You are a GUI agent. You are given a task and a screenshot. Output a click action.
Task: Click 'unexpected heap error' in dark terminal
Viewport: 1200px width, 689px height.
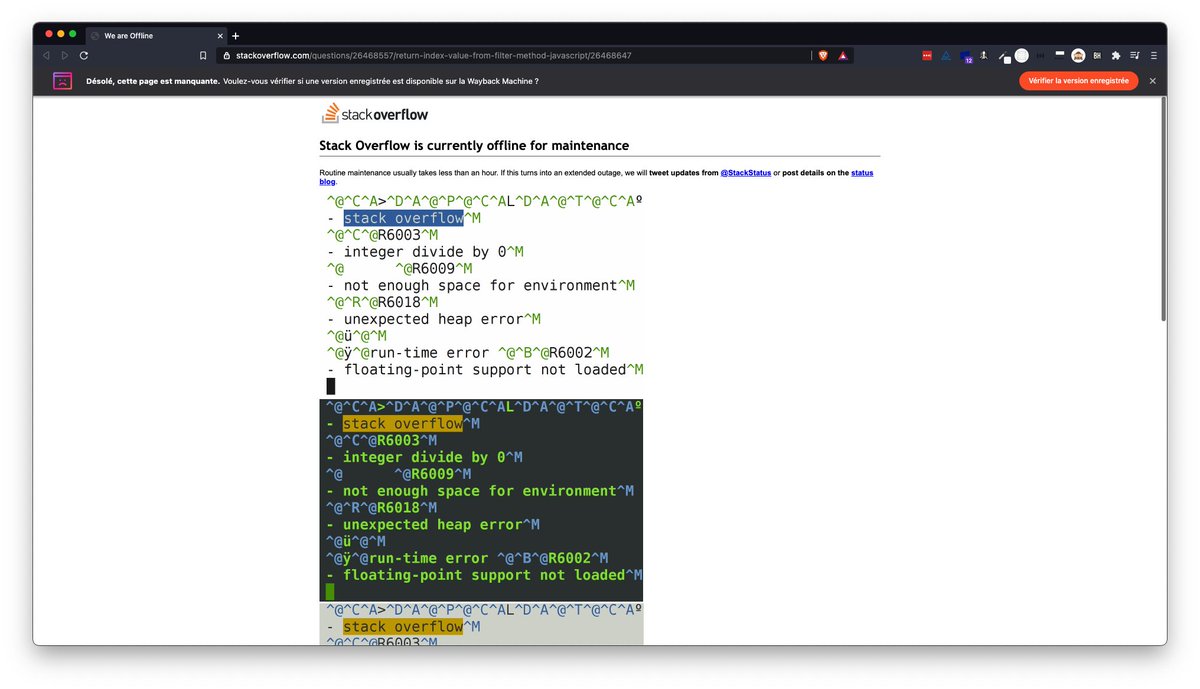coord(433,524)
